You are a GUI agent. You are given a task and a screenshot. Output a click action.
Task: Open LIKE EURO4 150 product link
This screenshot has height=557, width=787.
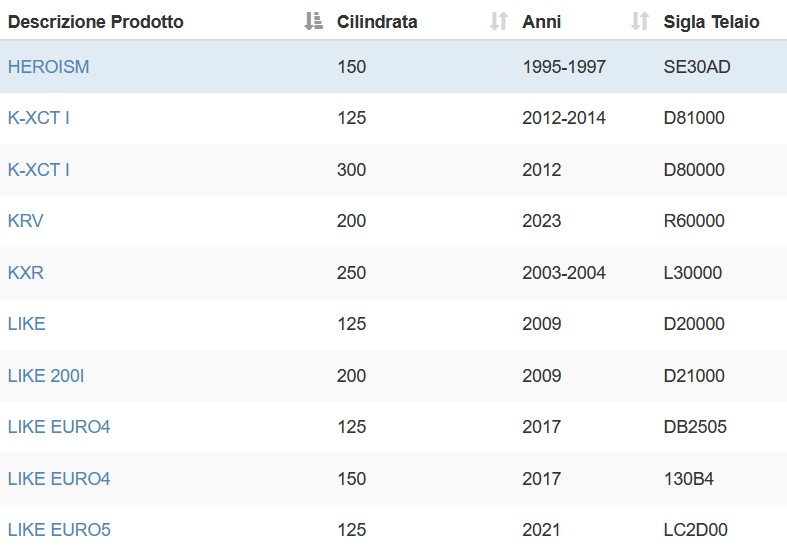click(x=59, y=479)
